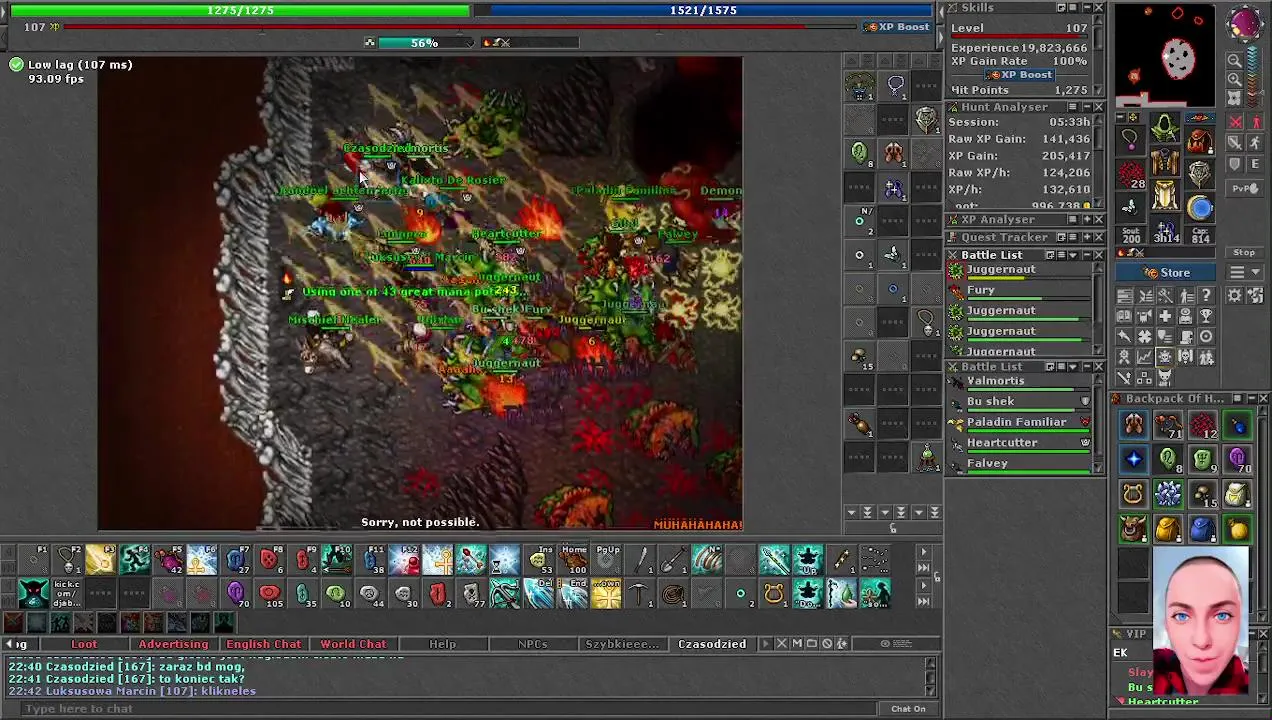This screenshot has width=1272, height=720.
Task: Switch to the Loot chat tab
Action: (84, 644)
